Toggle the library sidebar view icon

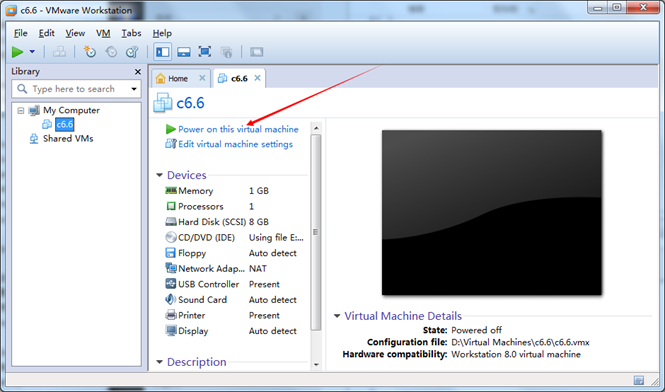click(162, 52)
